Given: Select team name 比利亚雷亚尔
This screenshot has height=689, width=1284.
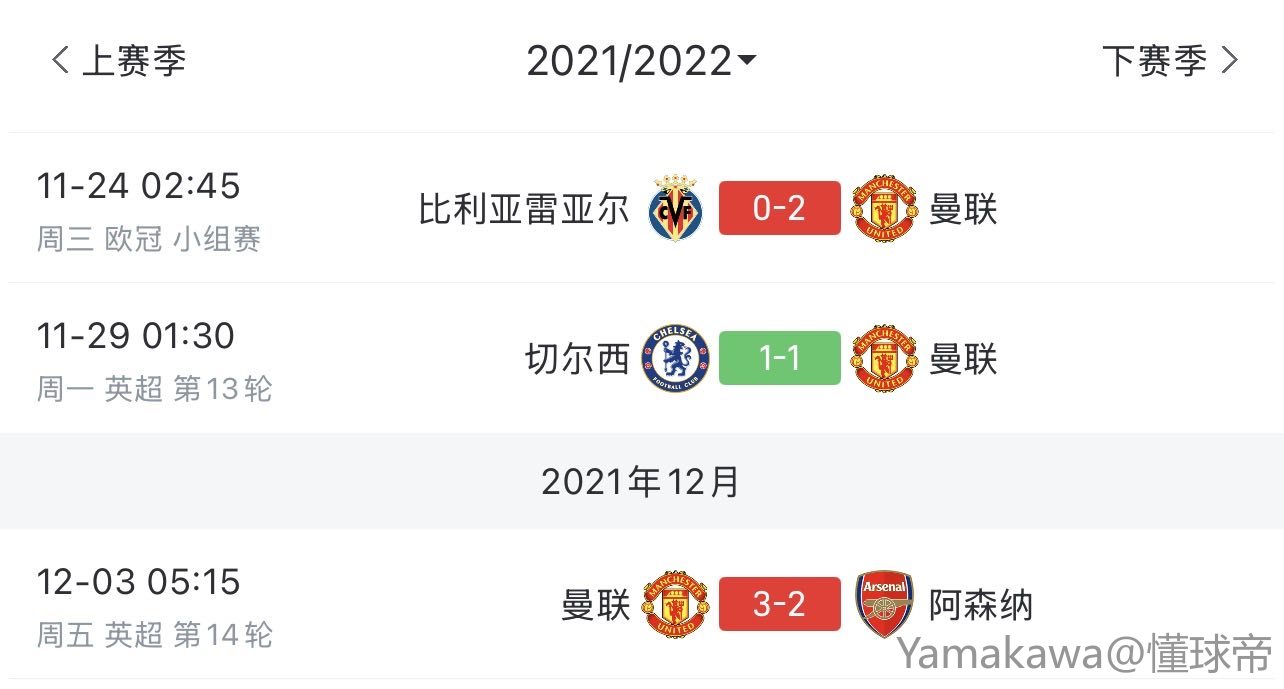Looking at the screenshot, I should 524,210.
